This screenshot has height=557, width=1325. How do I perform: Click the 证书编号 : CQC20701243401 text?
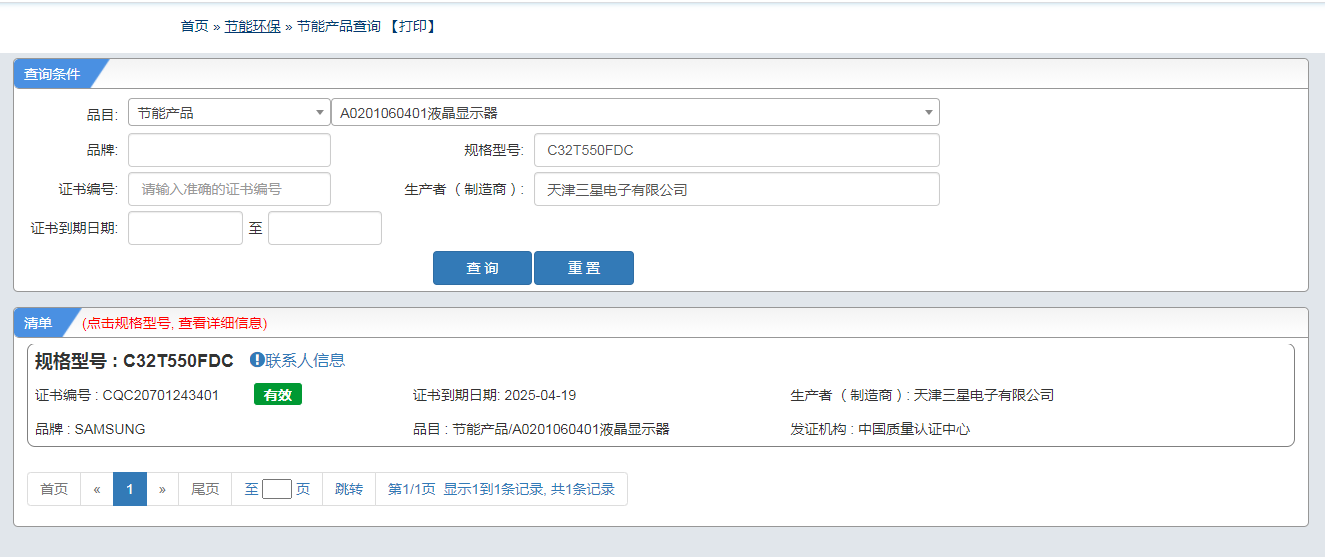(127, 395)
